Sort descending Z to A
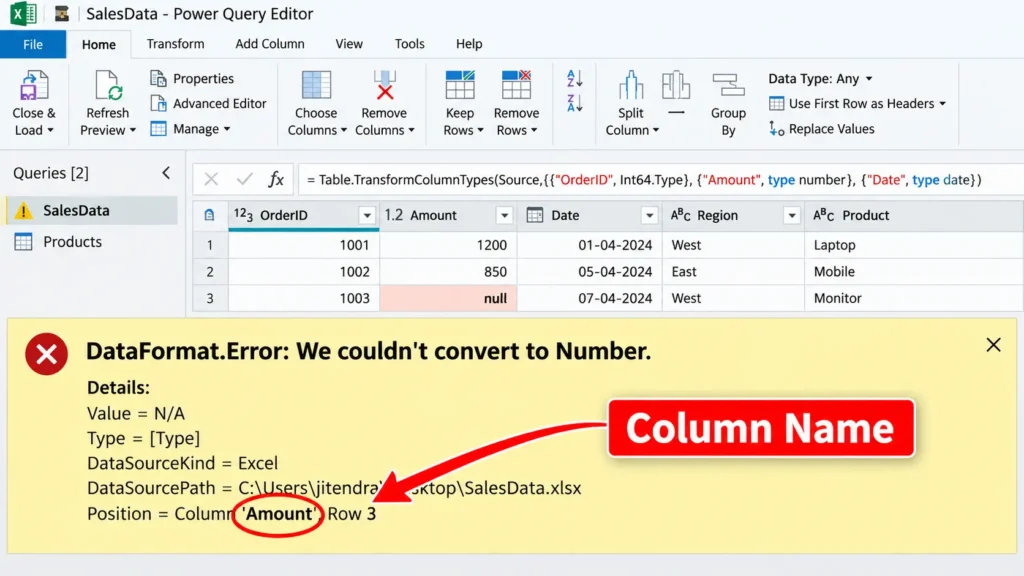The image size is (1024, 576). pyautogui.click(x=575, y=103)
